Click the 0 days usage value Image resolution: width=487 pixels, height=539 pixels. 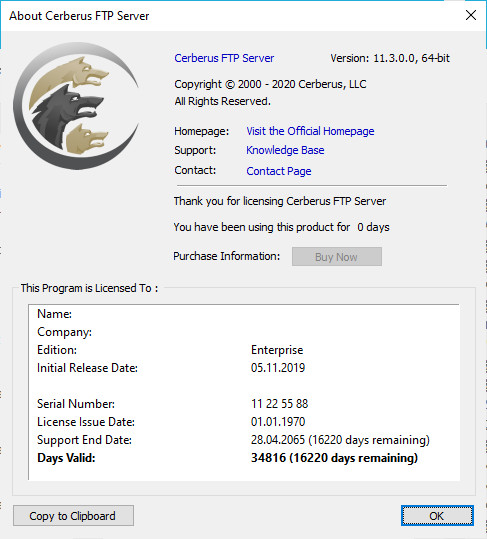click(373, 227)
